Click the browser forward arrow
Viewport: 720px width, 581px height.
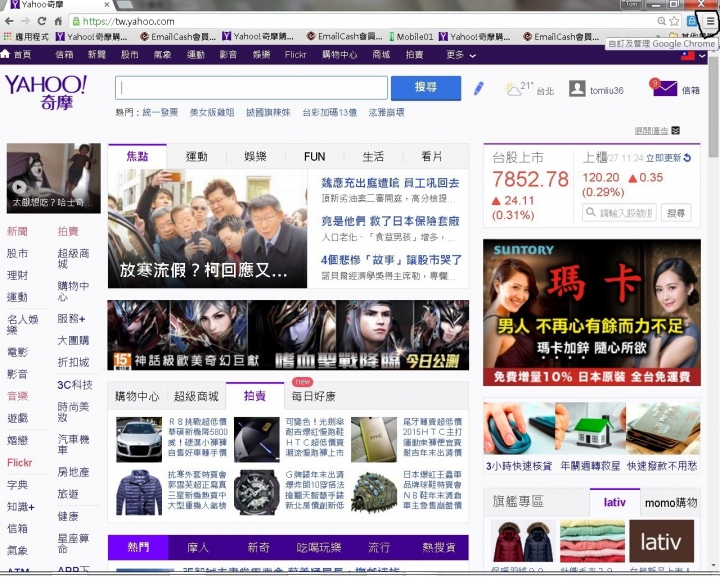click(25, 21)
